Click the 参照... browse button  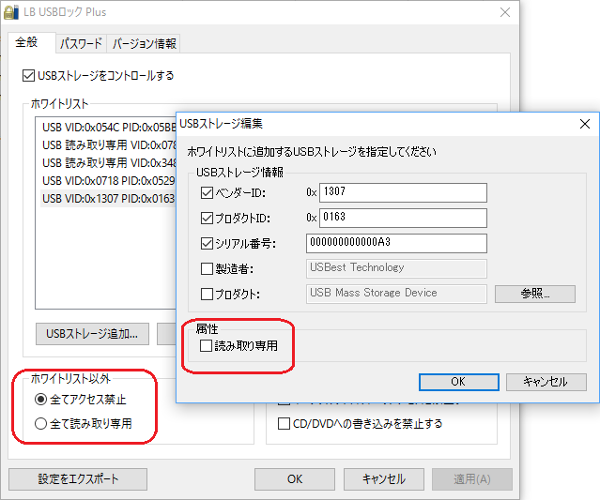535,294
